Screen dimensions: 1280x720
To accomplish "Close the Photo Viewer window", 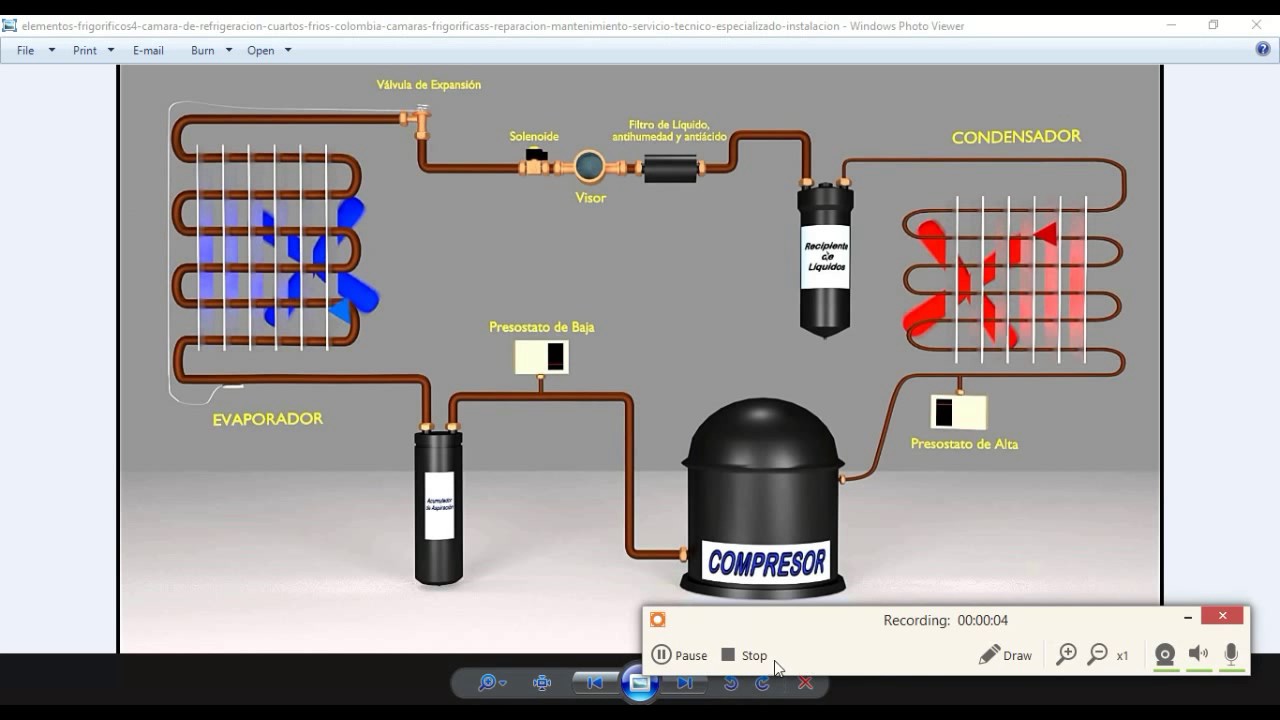I will pos(1257,26).
